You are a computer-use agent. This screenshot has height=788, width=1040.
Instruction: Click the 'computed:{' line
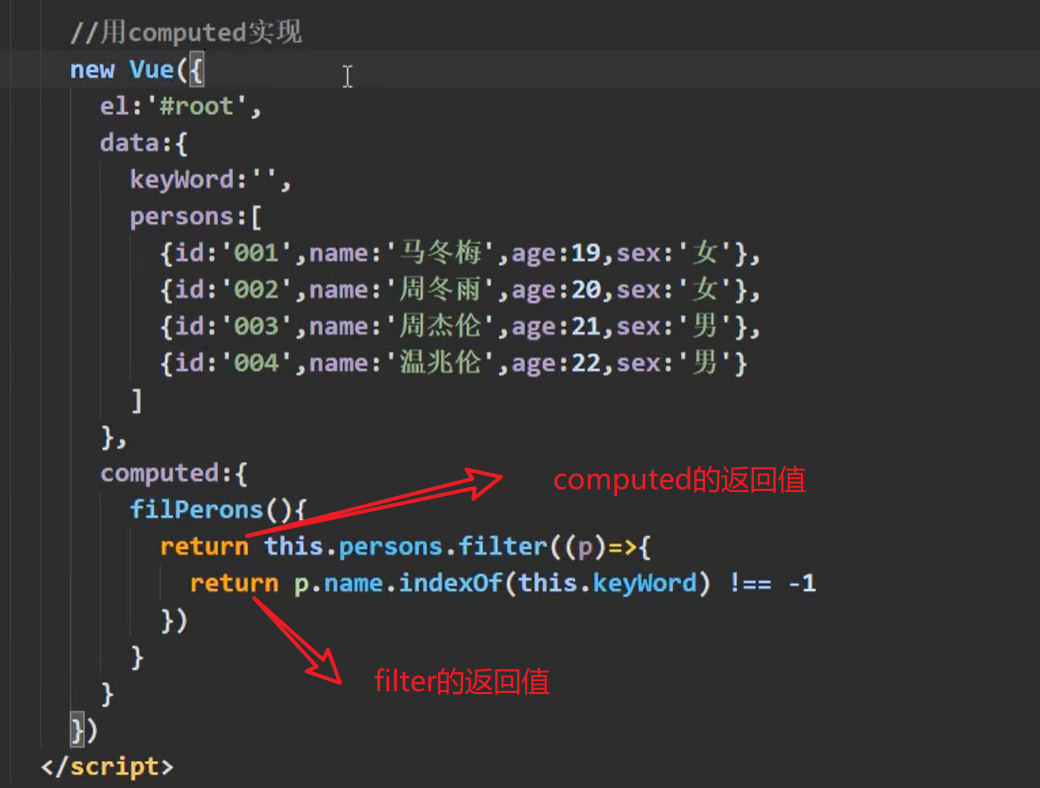174,474
